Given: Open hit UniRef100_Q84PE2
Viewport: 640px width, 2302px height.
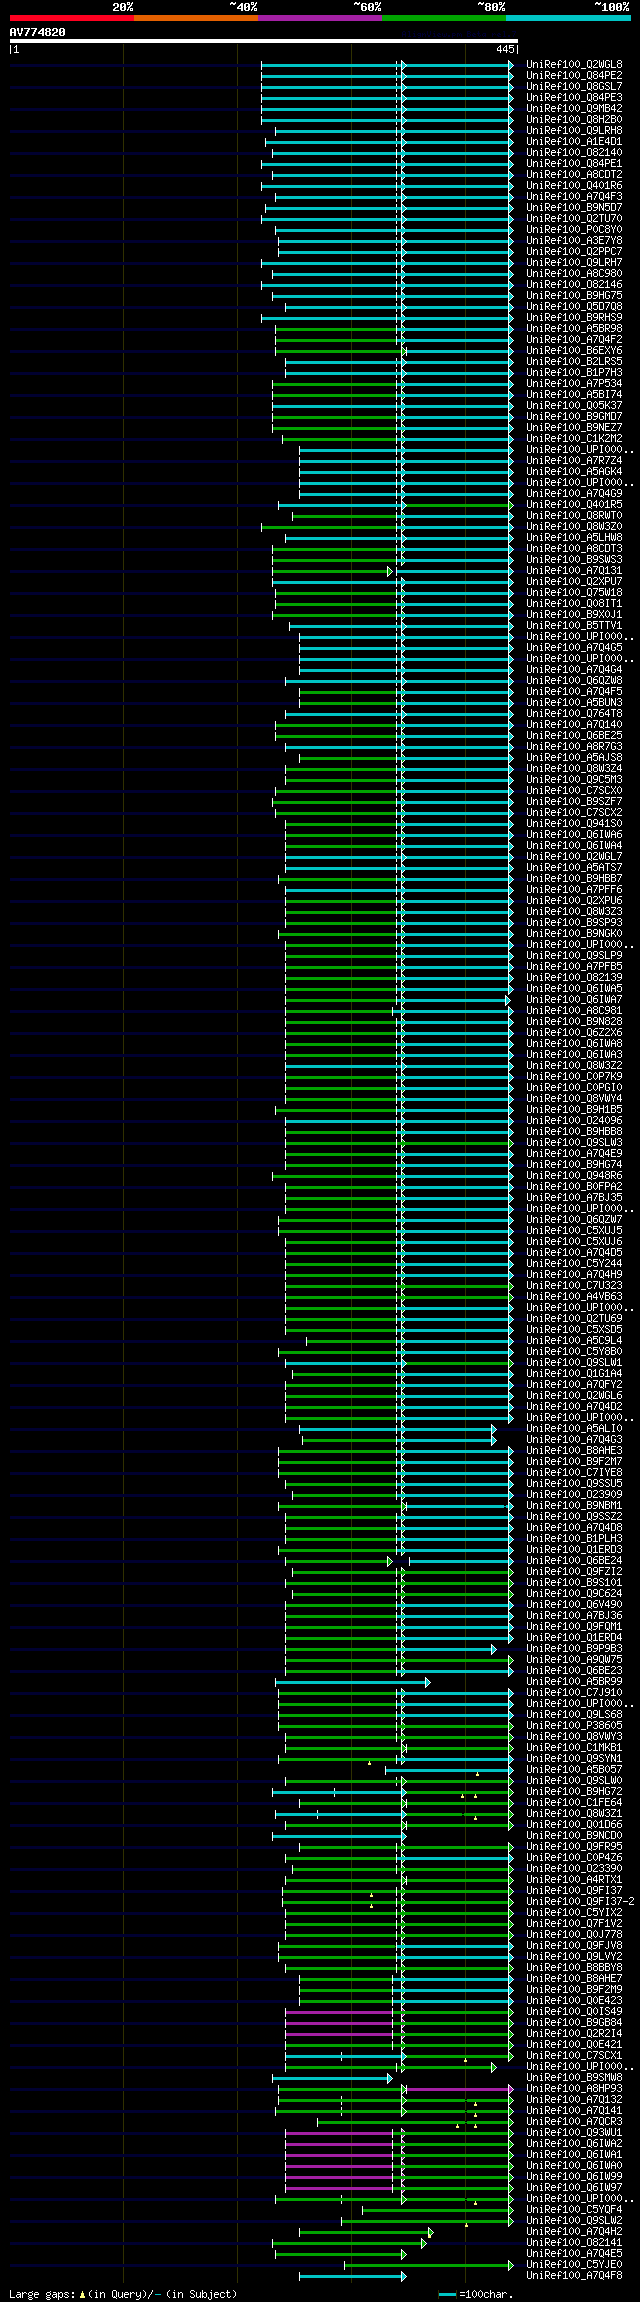Looking at the screenshot, I should click(574, 76).
